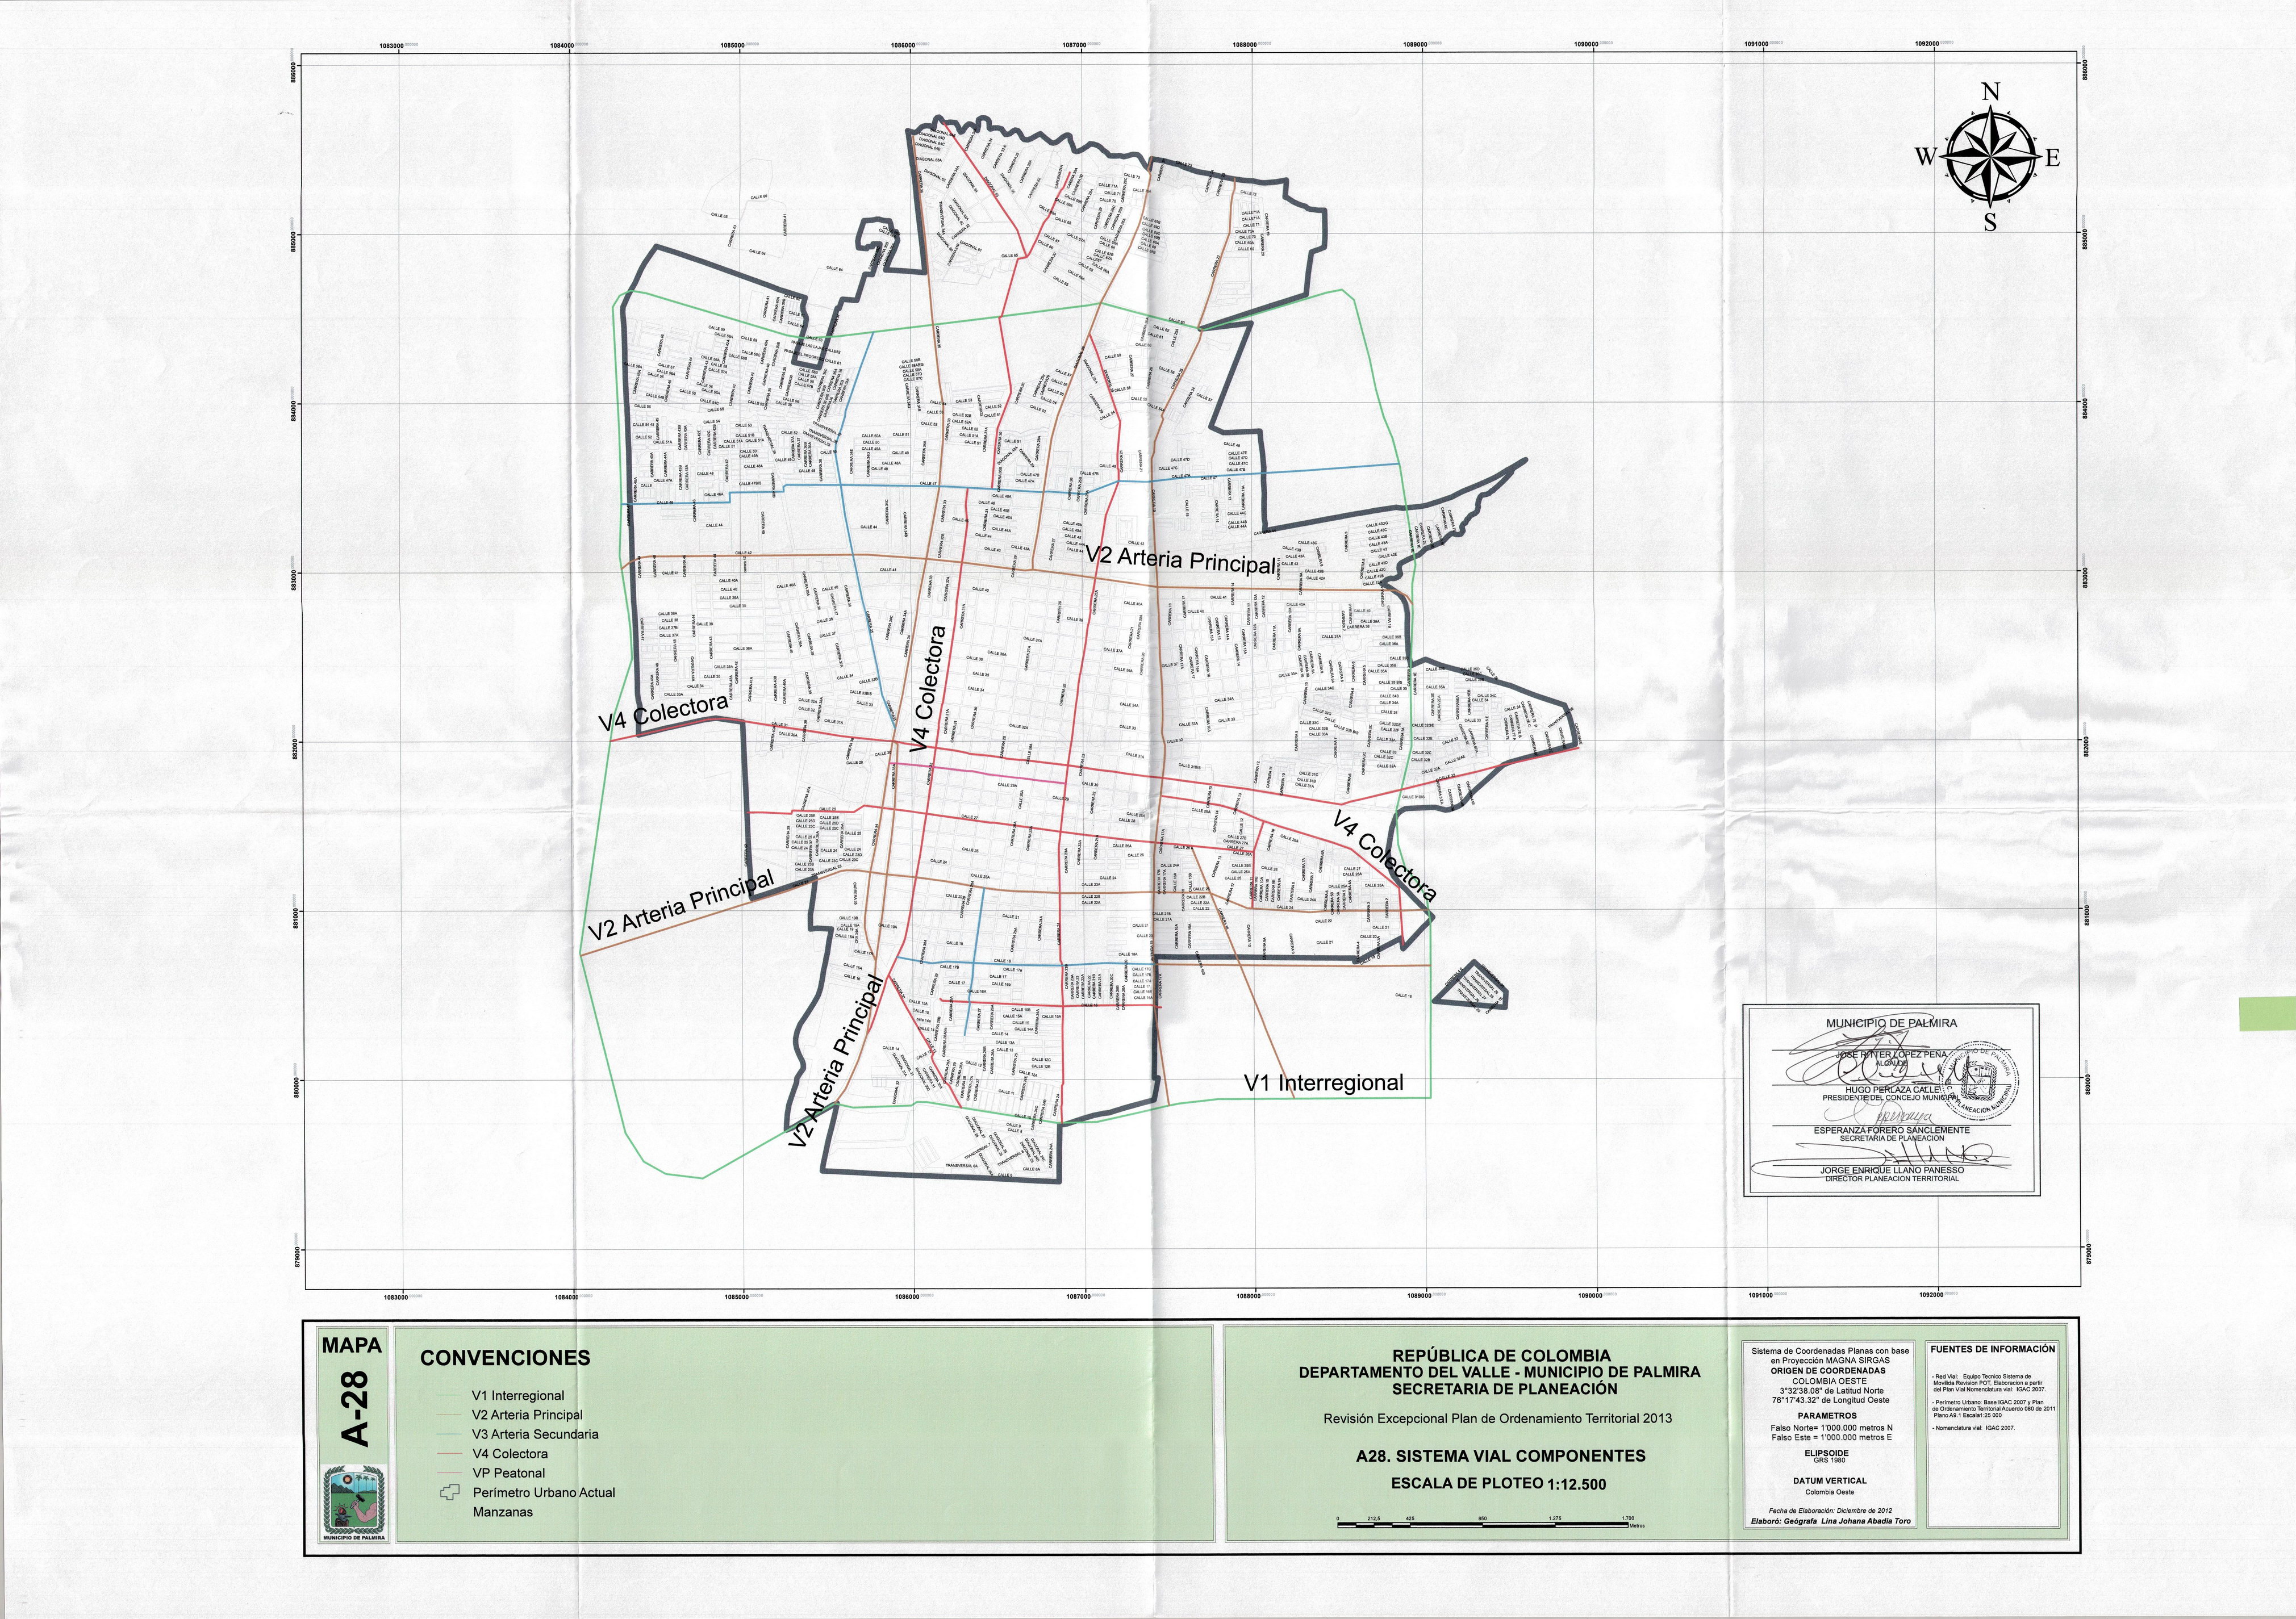
Task: Click the CONVENCIONES heading
Action: coord(505,1358)
